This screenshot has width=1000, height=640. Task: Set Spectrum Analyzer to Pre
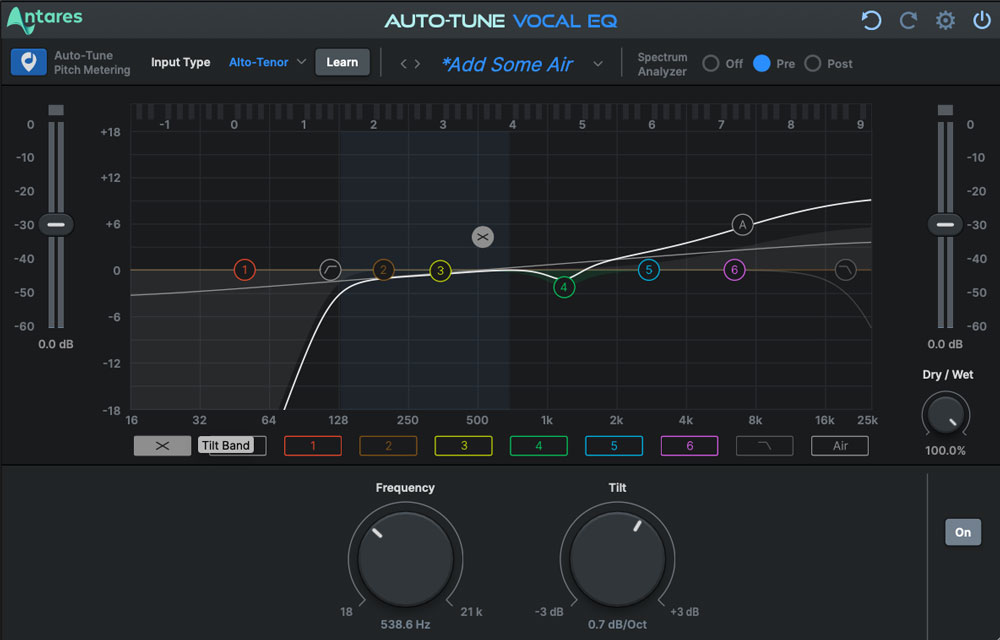point(761,63)
